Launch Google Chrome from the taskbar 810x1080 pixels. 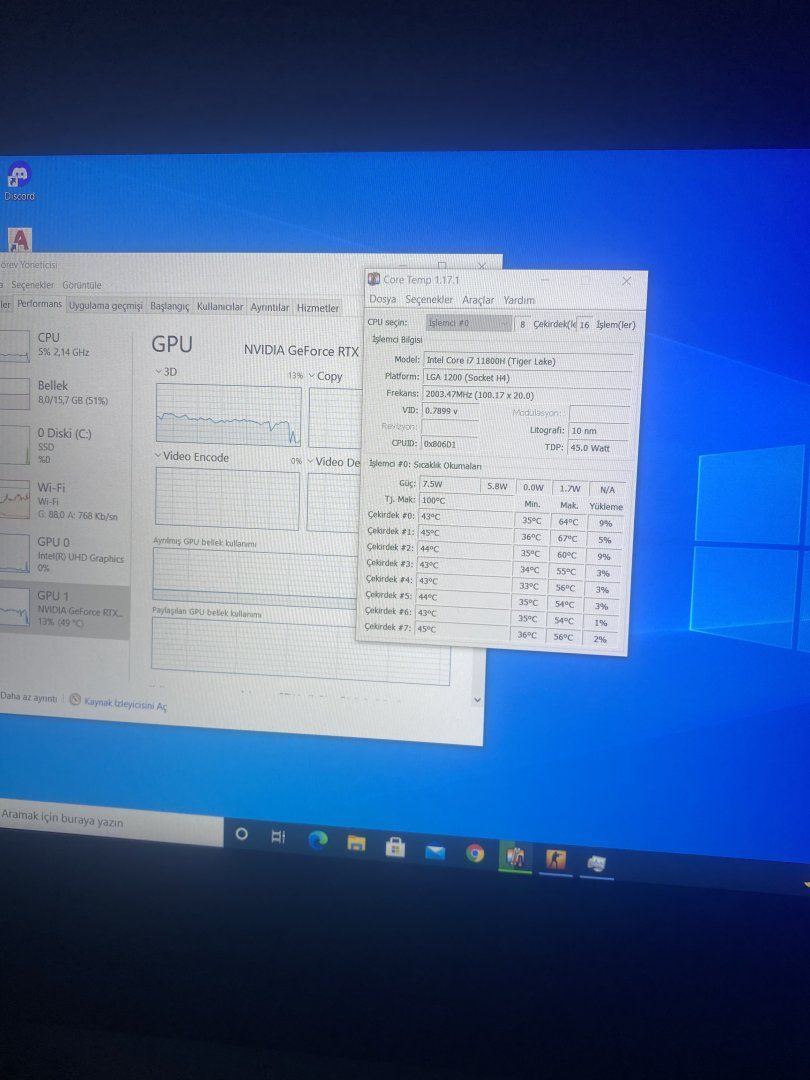click(x=475, y=853)
